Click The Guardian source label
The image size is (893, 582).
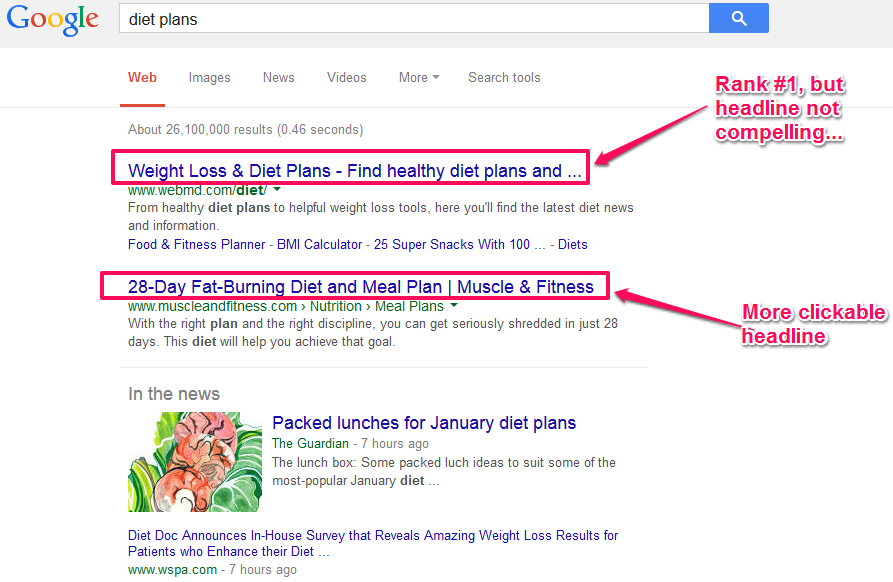click(x=310, y=444)
